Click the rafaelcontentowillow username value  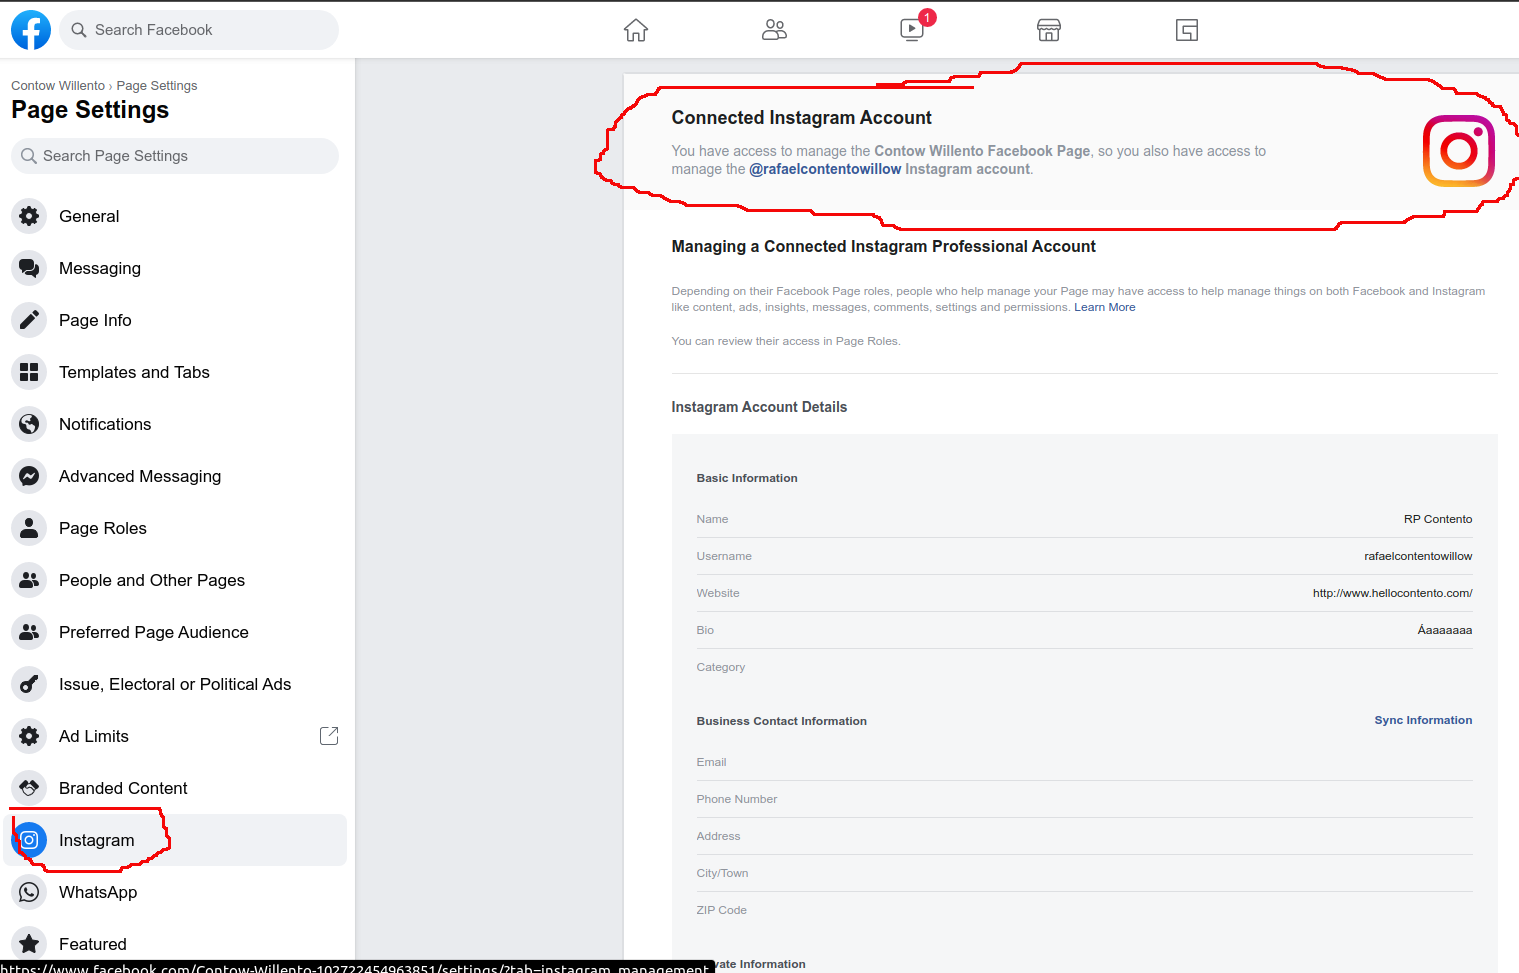click(x=1418, y=556)
